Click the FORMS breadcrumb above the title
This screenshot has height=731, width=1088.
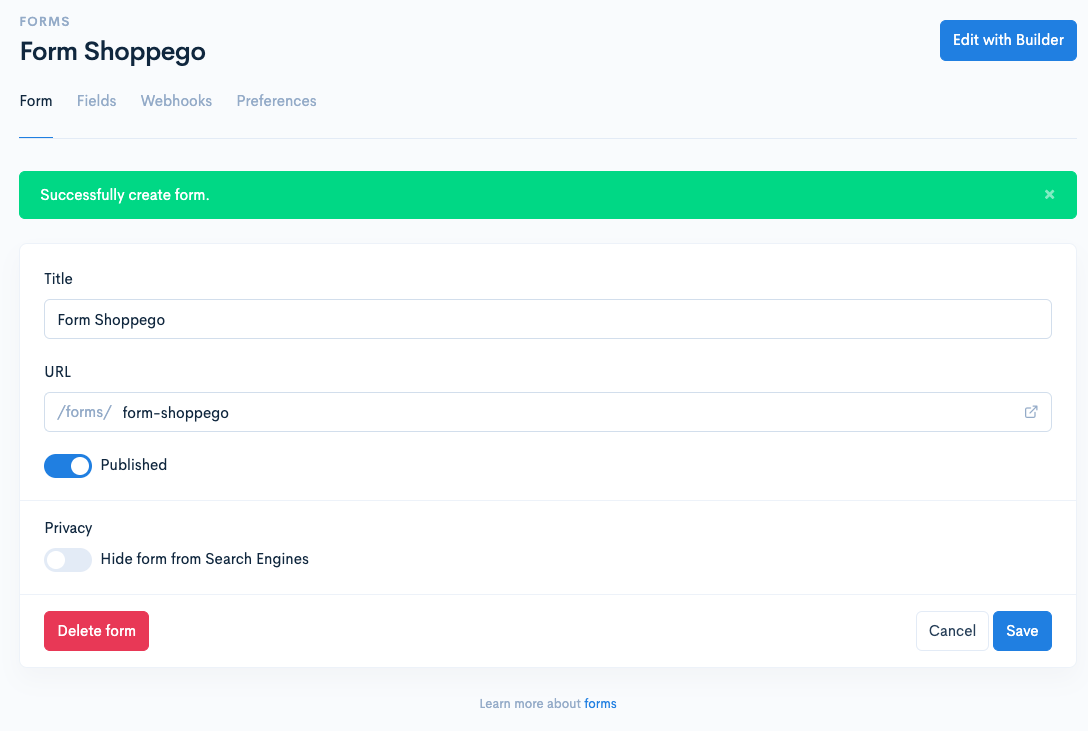coord(44,22)
